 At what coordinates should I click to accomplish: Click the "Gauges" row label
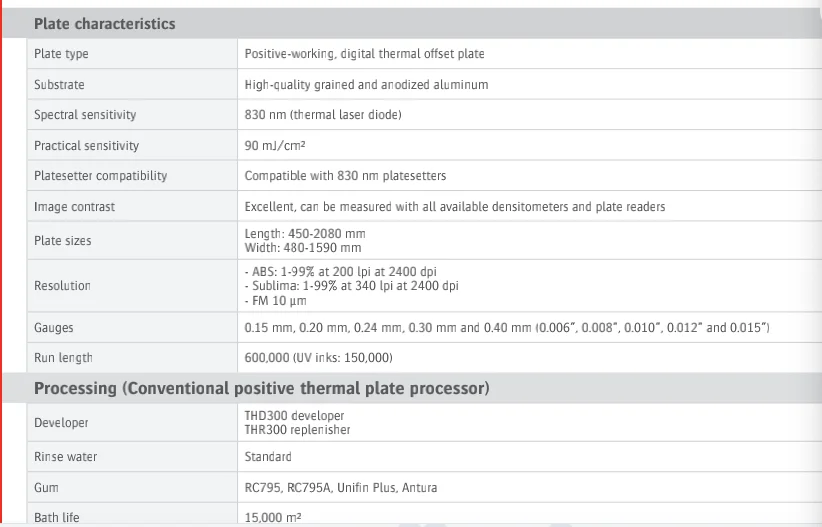pos(54,328)
